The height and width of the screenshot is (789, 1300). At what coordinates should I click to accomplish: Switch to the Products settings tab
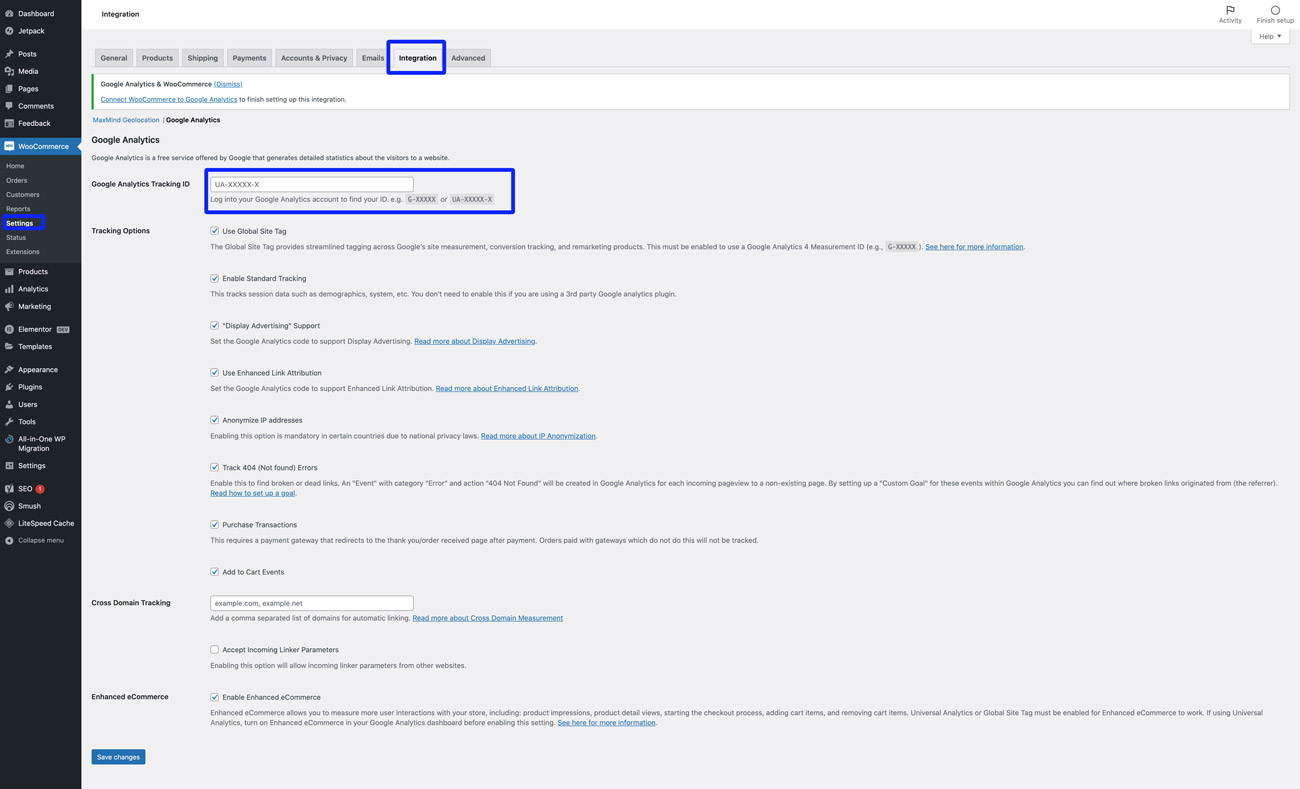pyautogui.click(x=157, y=58)
